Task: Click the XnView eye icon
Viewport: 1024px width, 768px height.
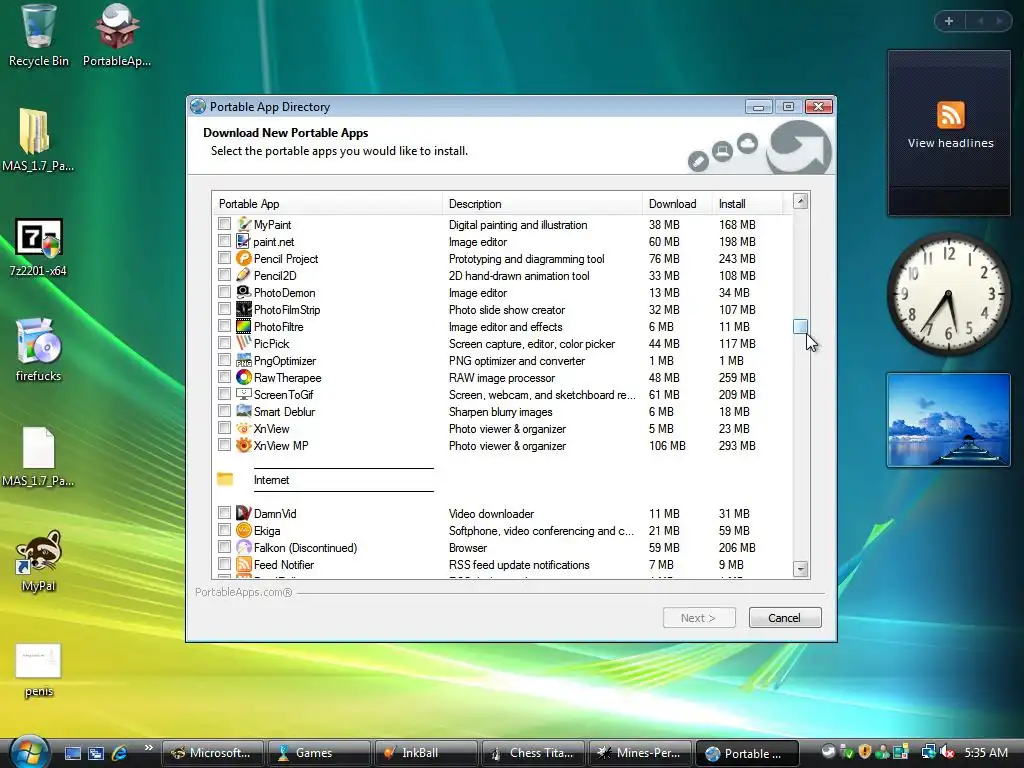Action: pos(244,428)
